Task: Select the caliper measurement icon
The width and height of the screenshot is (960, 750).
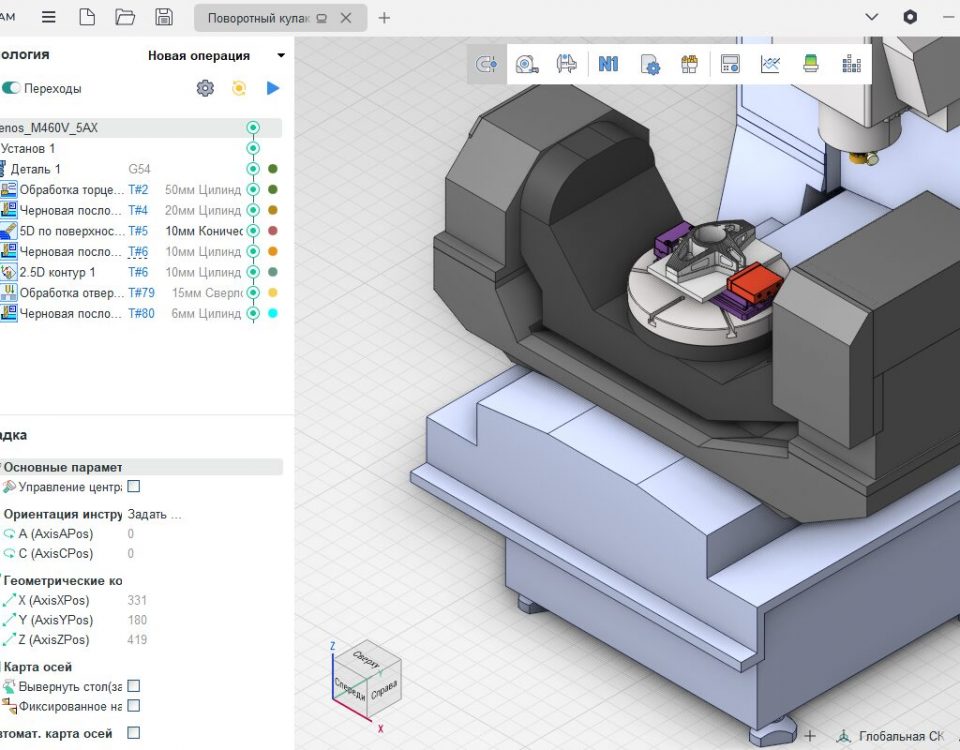Action: click(x=567, y=64)
